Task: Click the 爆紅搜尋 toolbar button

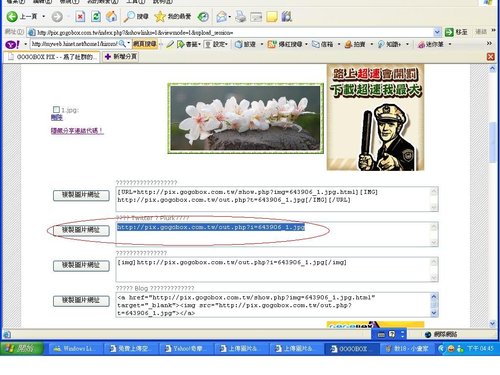Action: coord(285,44)
